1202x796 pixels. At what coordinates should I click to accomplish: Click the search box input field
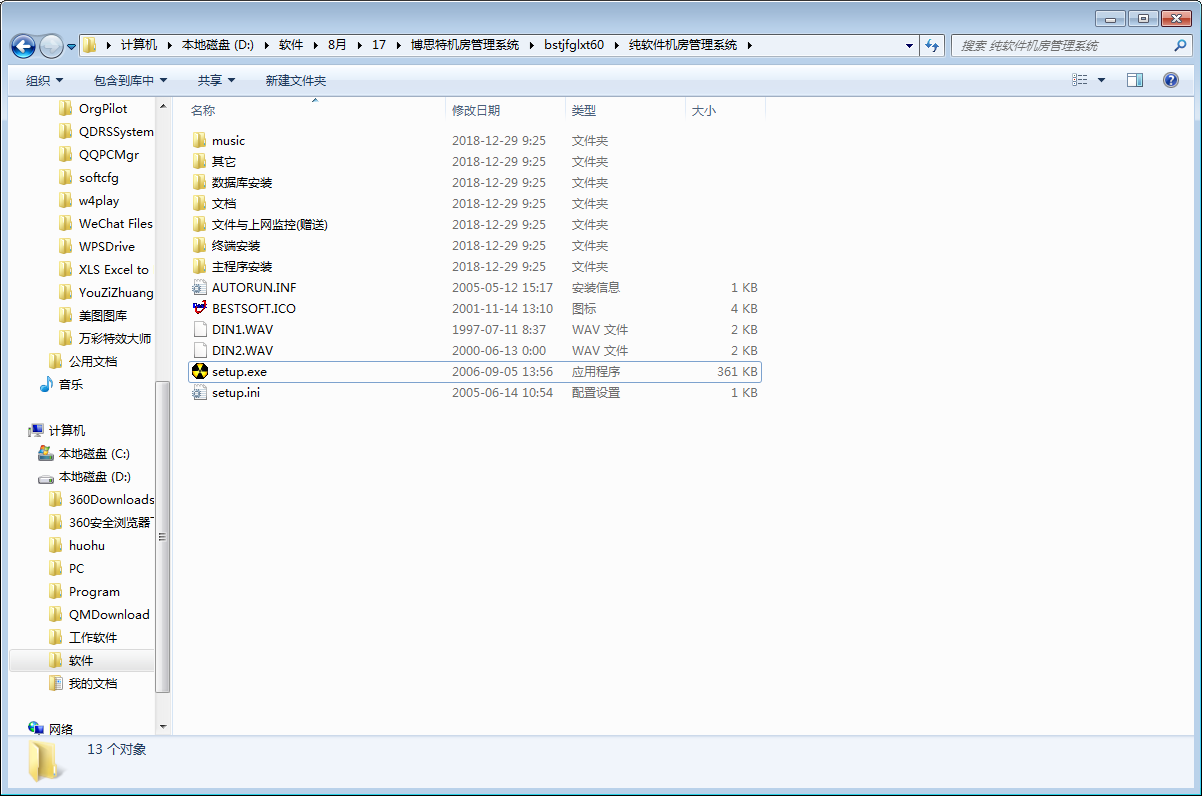(1064, 46)
